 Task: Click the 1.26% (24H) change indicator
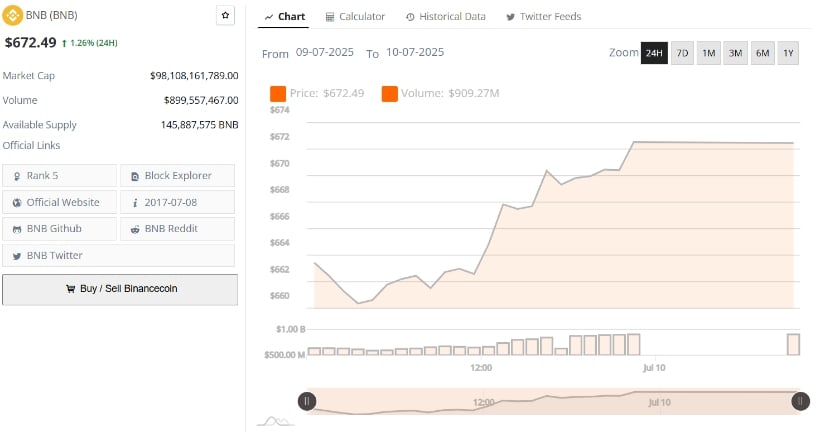coord(89,43)
